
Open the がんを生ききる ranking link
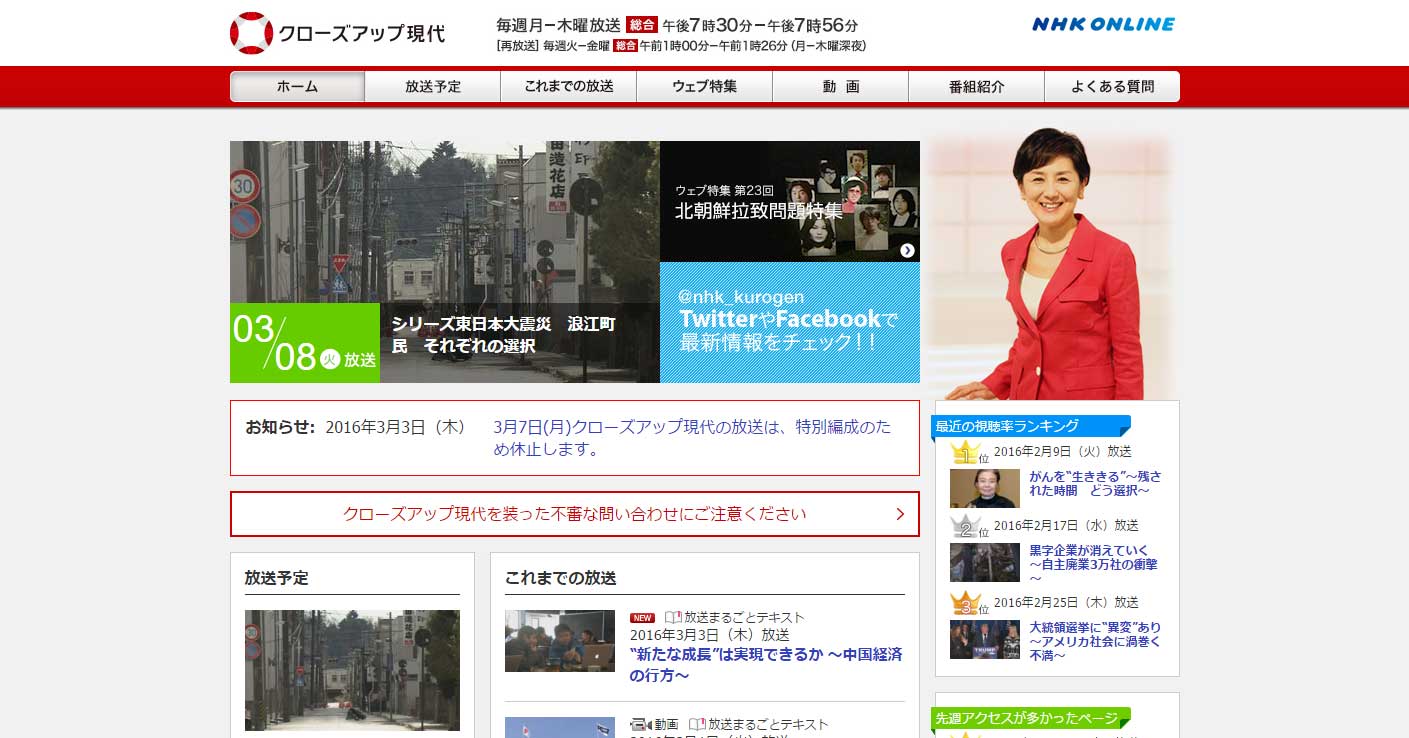(1095, 484)
